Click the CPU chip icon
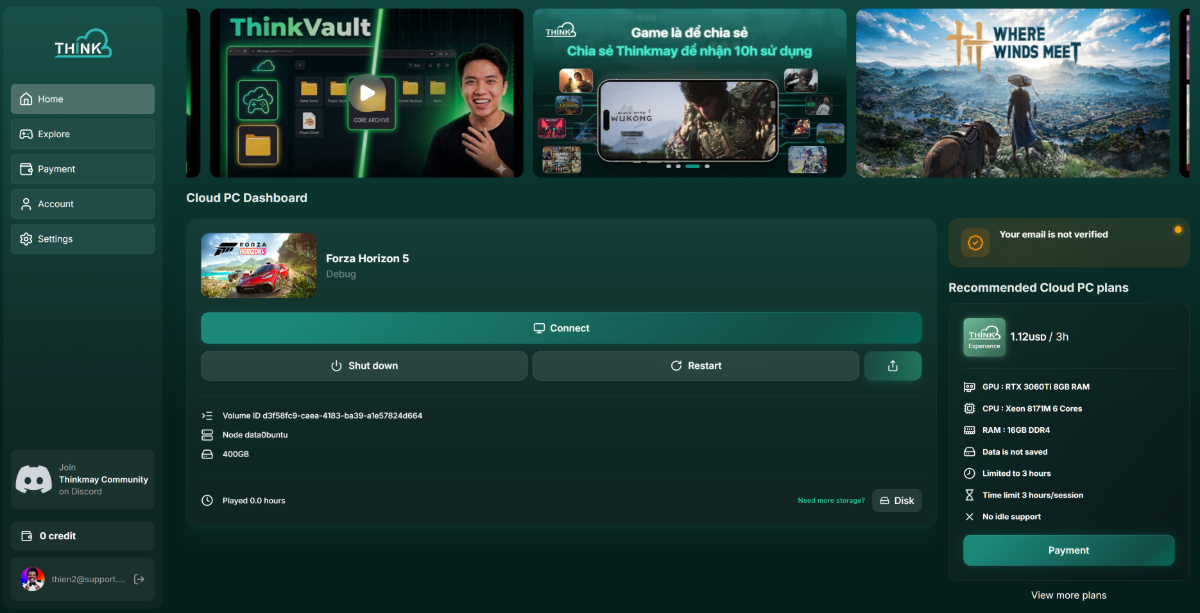This screenshot has width=1200, height=613. pyautogui.click(x=969, y=408)
